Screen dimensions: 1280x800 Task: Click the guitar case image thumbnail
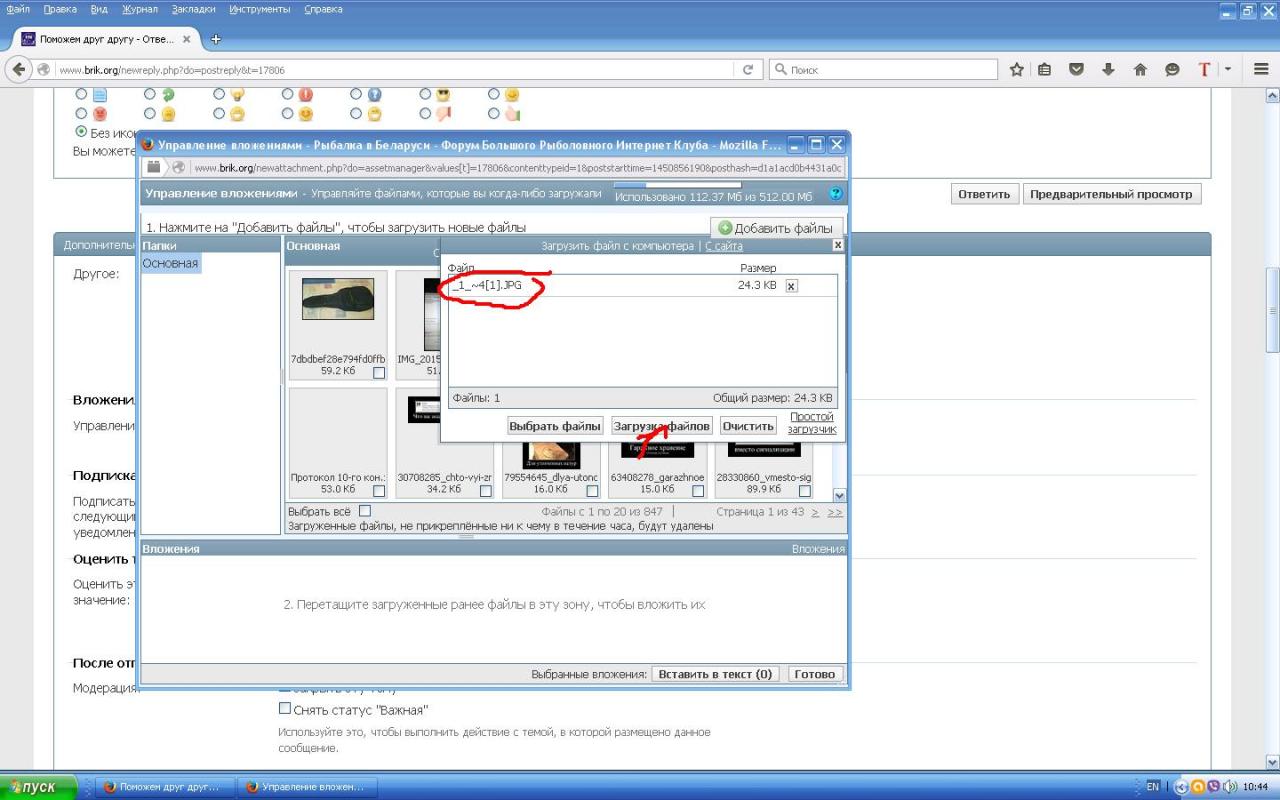(x=338, y=299)
